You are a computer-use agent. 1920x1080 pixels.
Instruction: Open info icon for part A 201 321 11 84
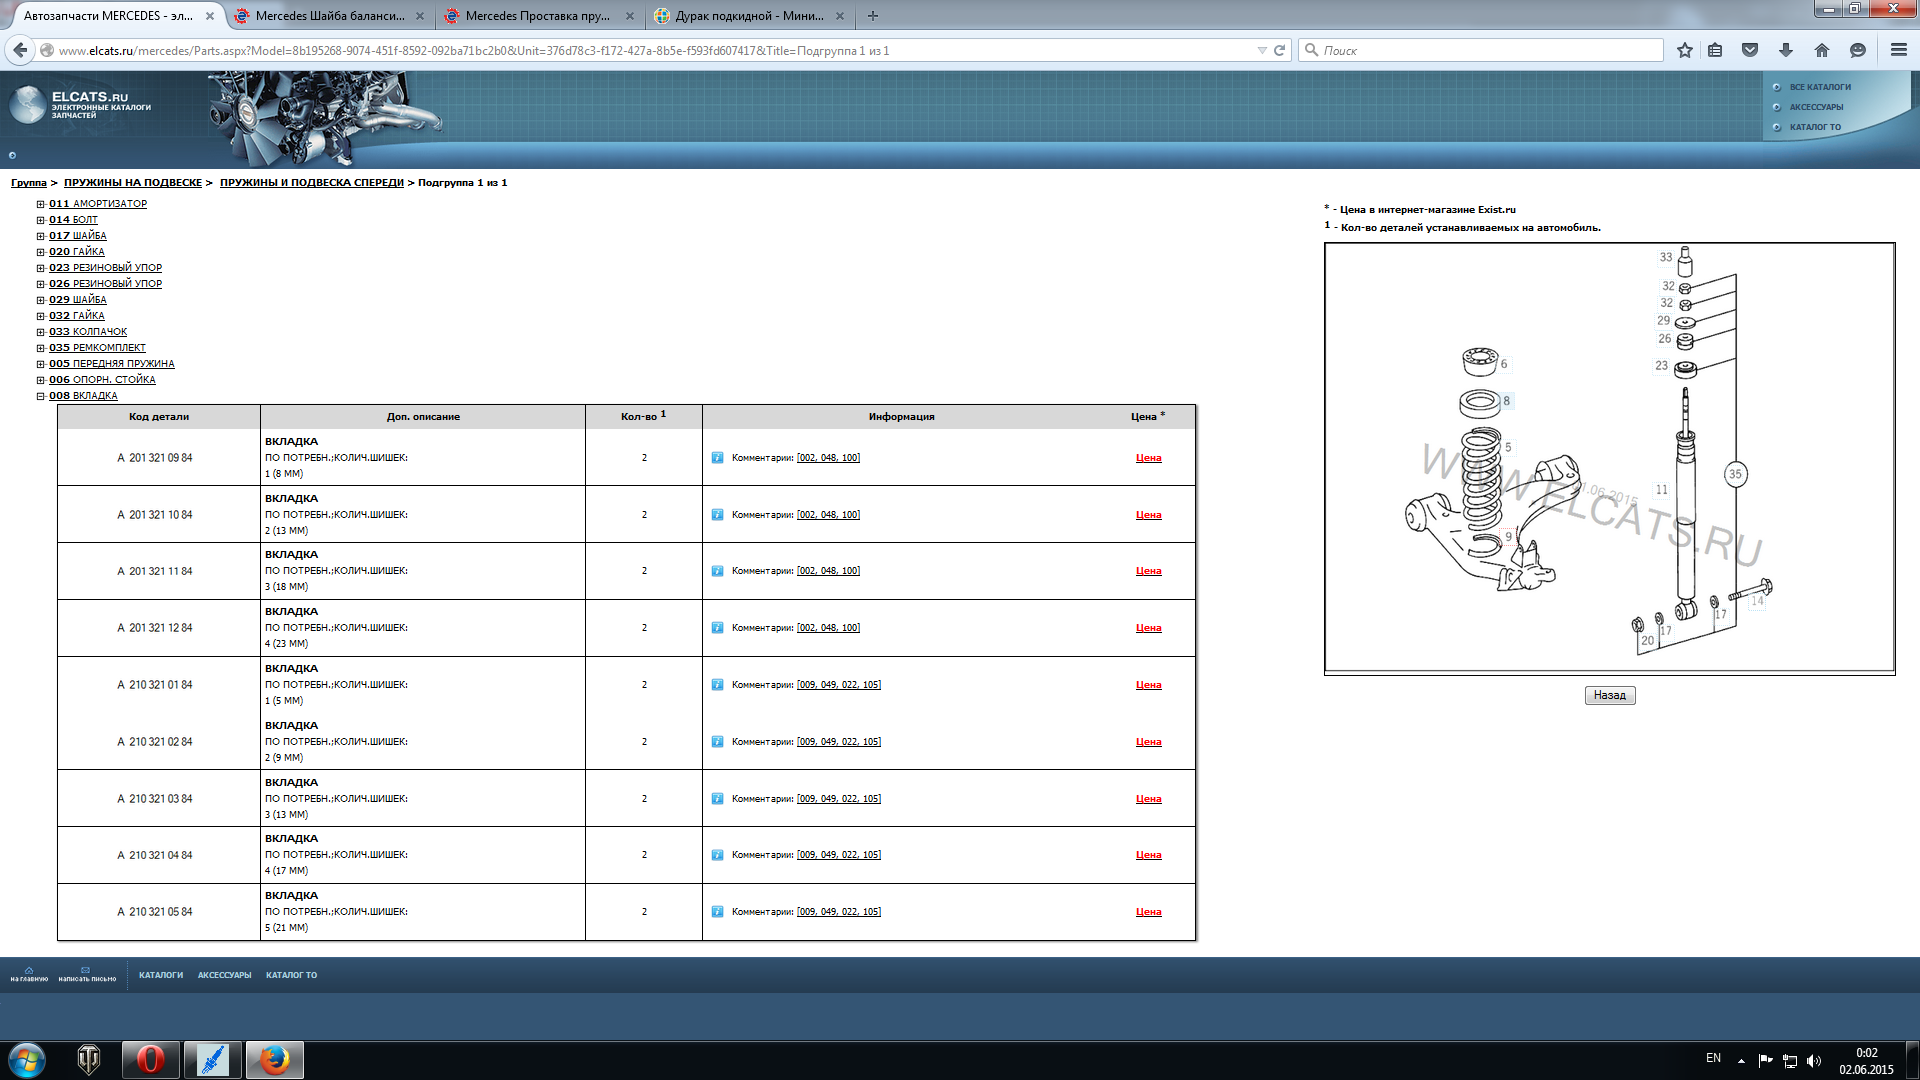click(x=717, y=571)
